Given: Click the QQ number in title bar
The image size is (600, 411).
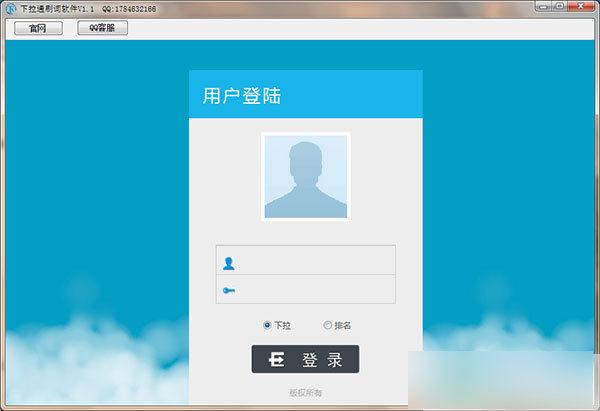Looking at the screenshot, I should (129, 8).
